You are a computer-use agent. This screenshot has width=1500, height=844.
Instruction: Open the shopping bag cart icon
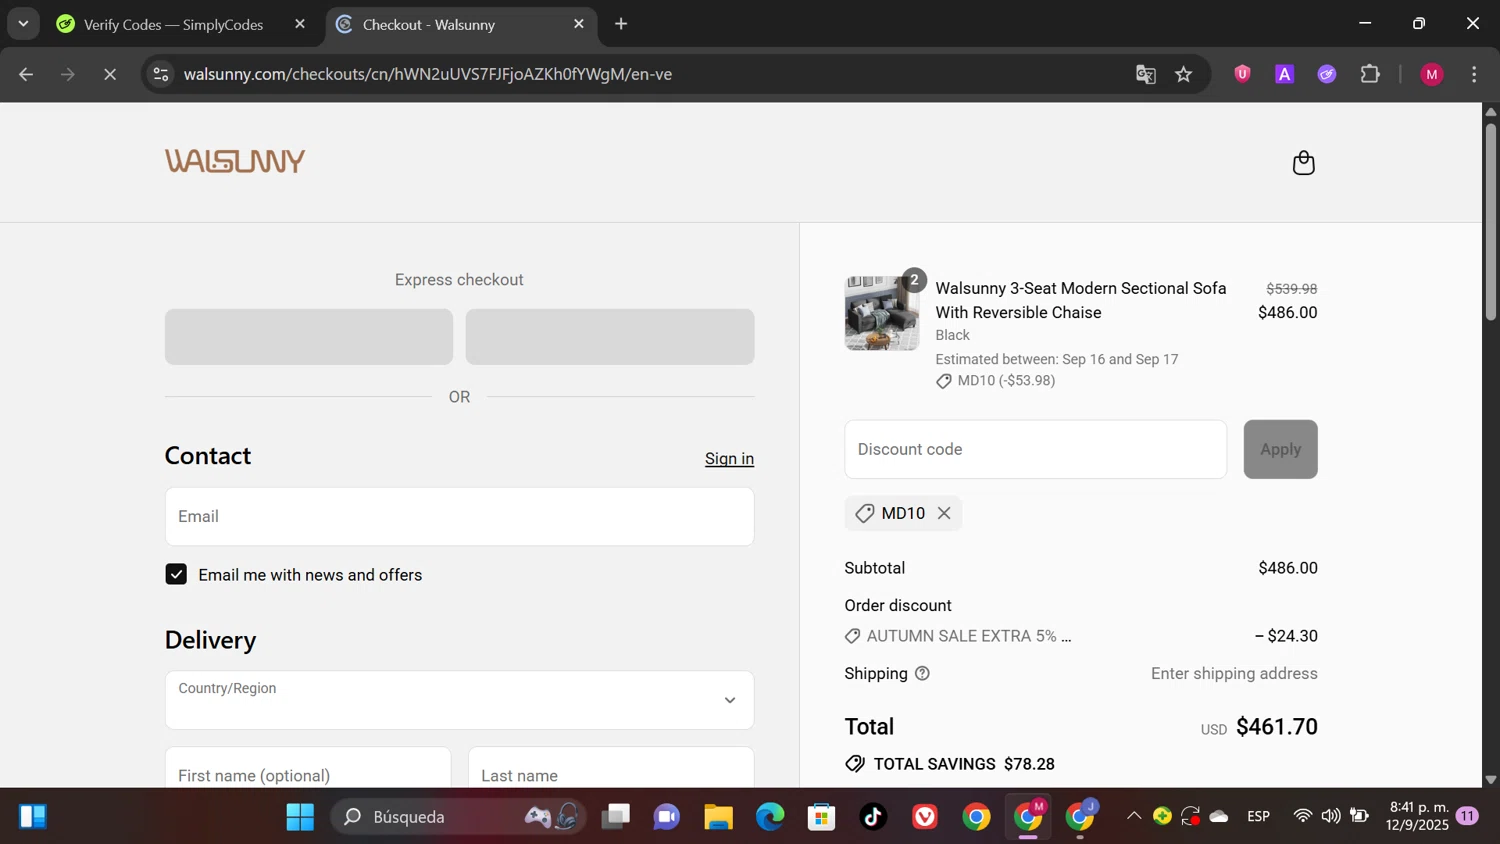point(1303,163)
